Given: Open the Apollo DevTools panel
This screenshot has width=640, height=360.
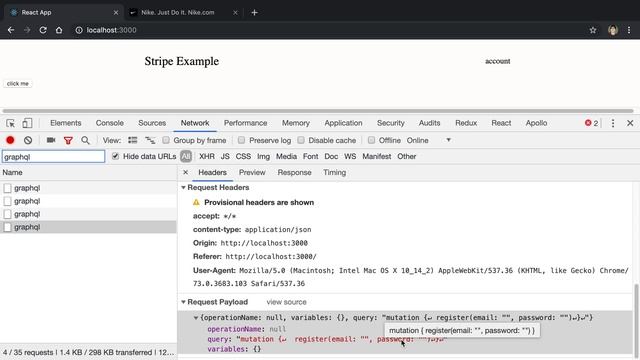Looking at the screenshot, I should click(x=536, y=123).
